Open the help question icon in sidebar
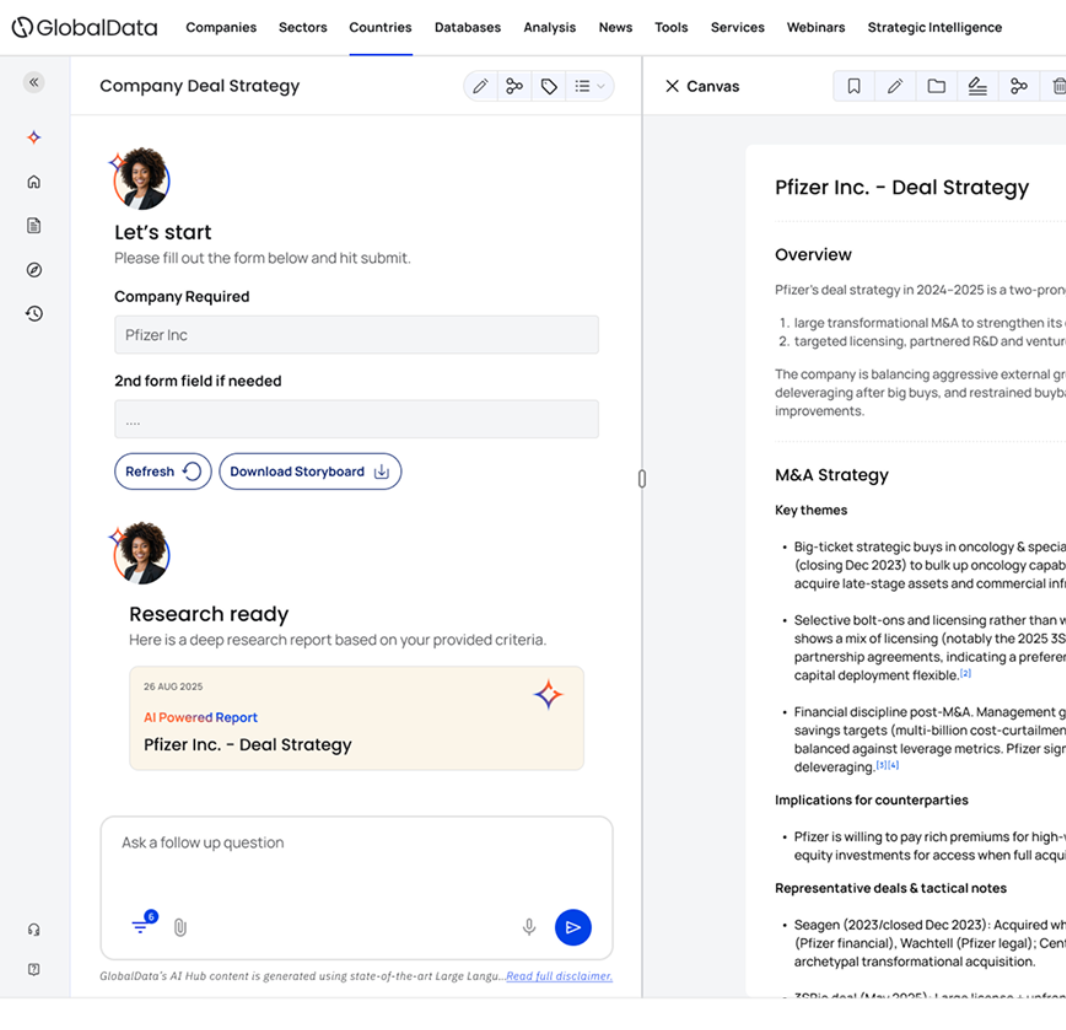 coord(34,969)
